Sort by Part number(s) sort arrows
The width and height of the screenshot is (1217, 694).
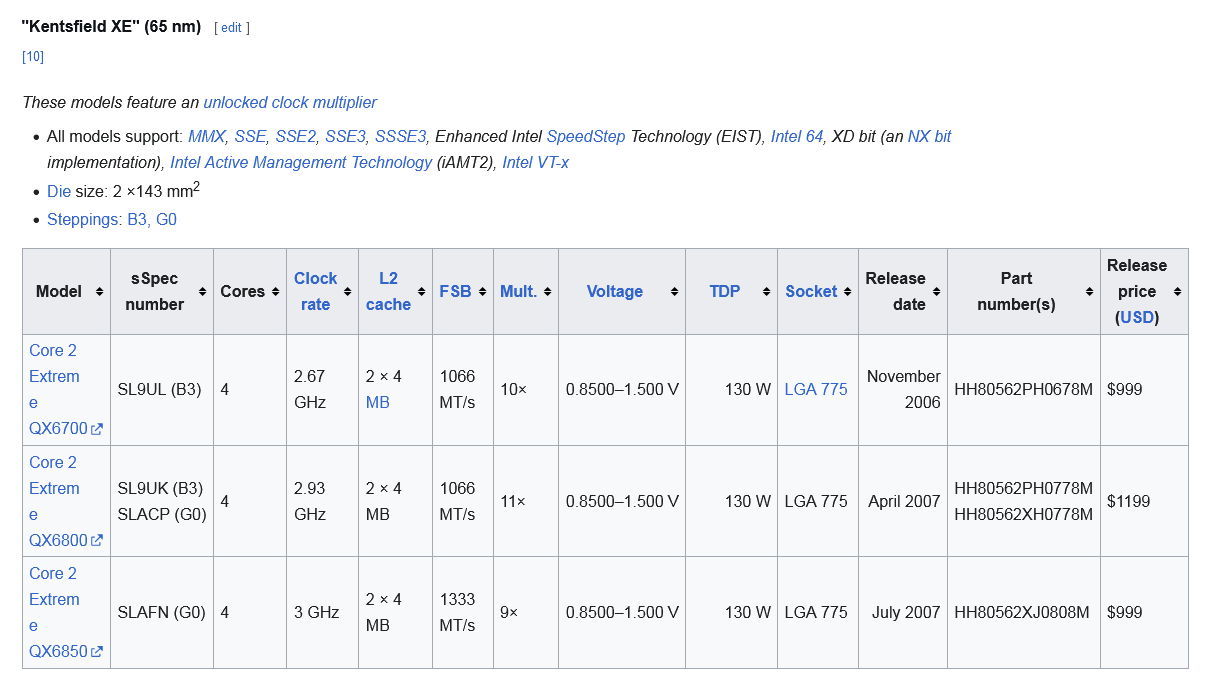coord(1089,292)
